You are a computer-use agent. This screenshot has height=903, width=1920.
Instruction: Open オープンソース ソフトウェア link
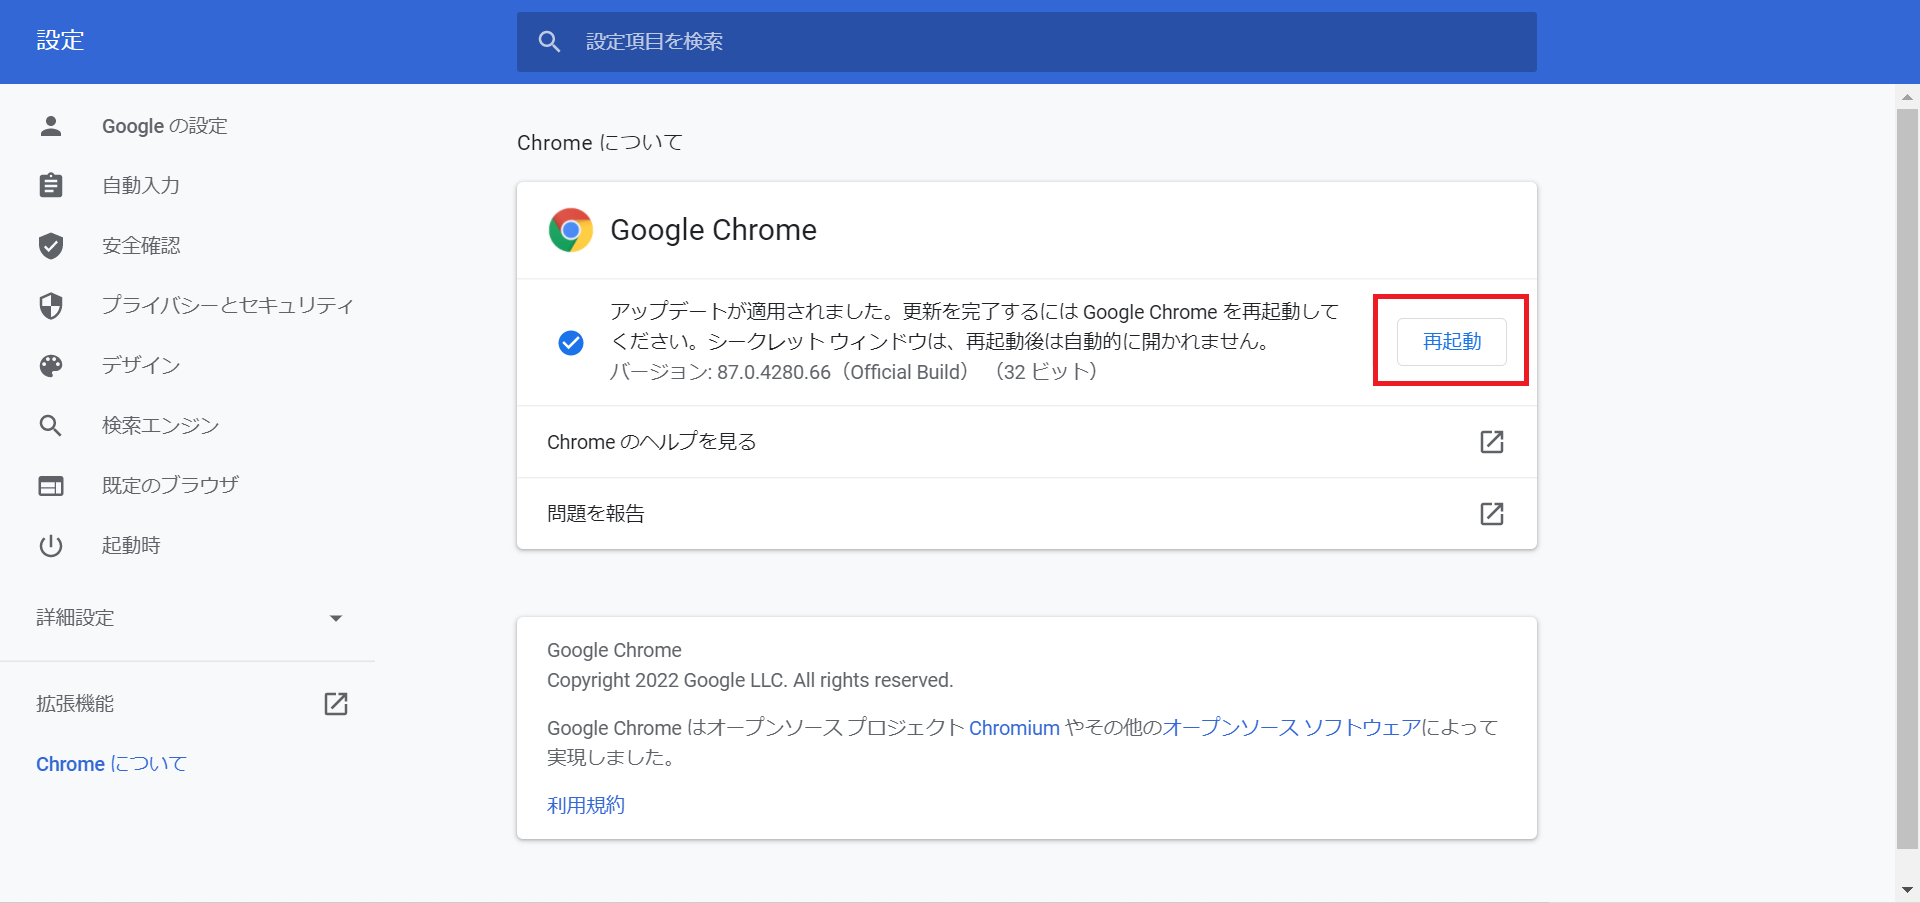(1291, 728)
